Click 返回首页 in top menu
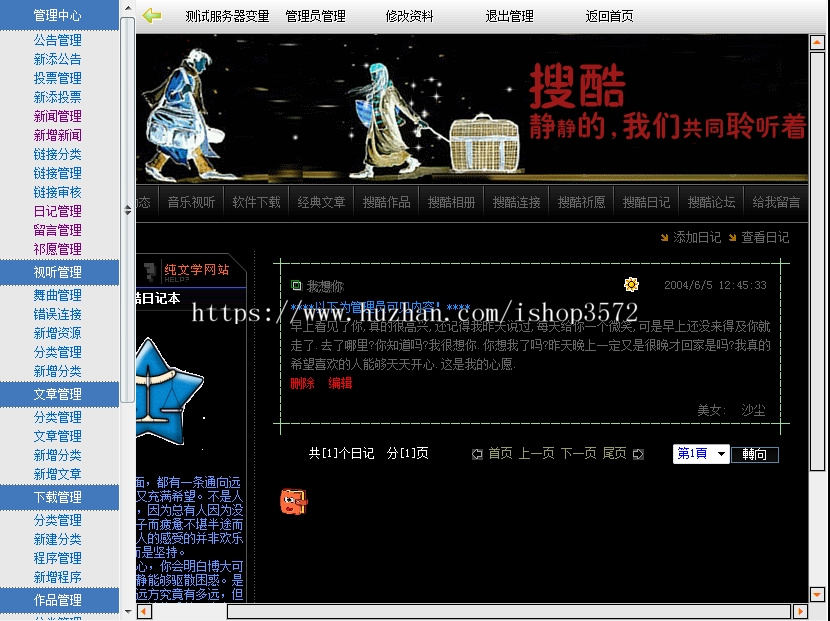This screenshot has height=621, width=830. [609, 16]
